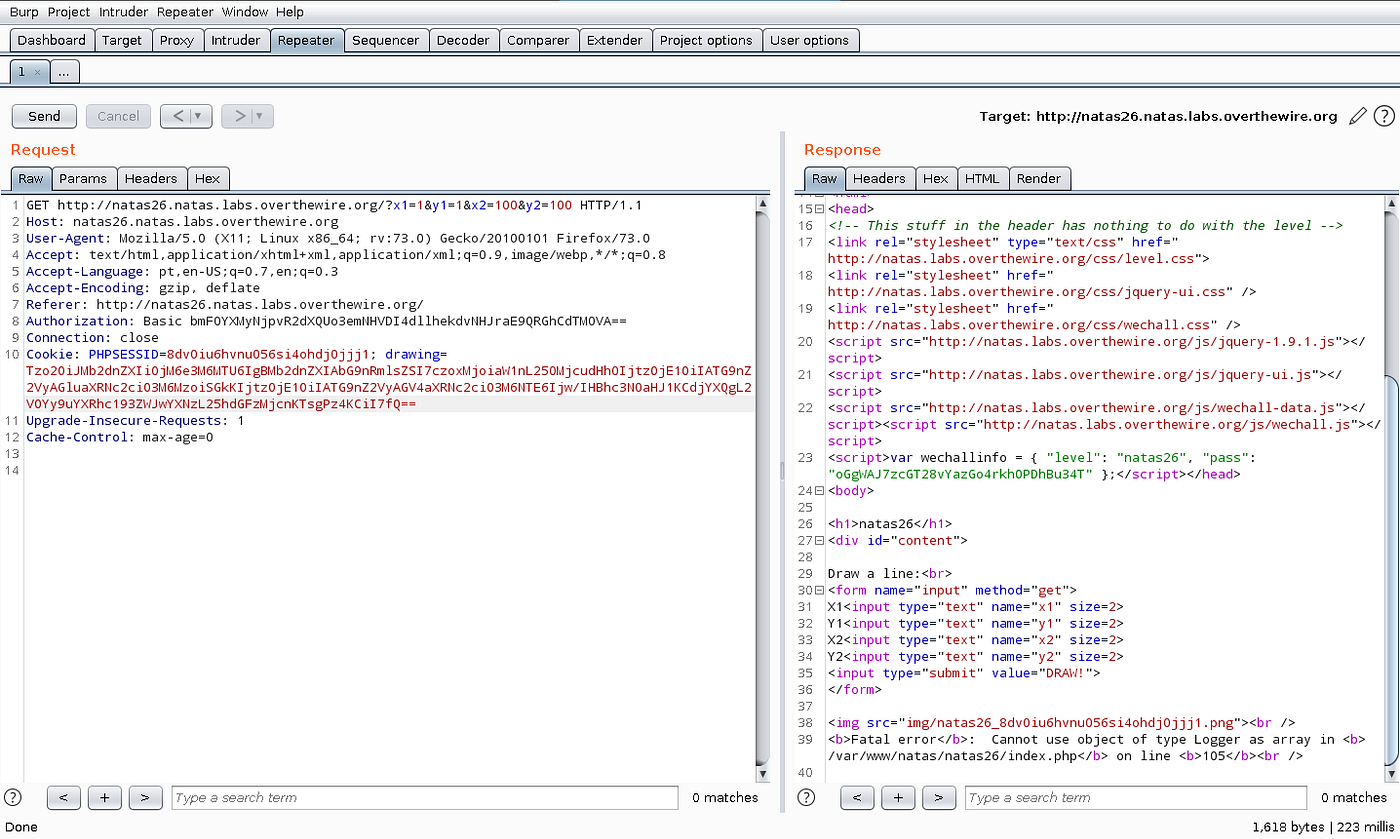This screenshot has height=839, width=1400.
Task: Send the request with Send button
Action: [44, 116]
